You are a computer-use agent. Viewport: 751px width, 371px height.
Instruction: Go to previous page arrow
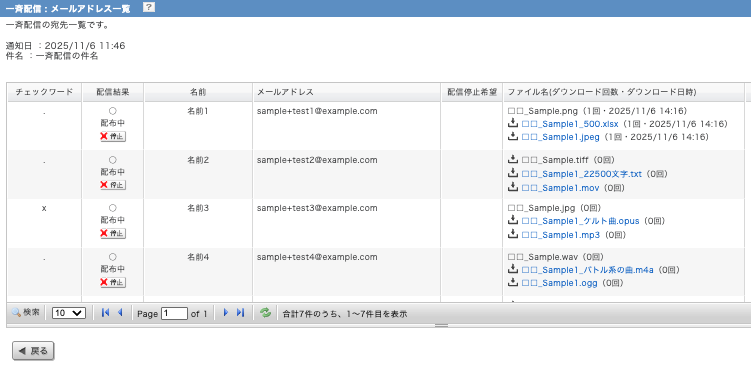coord(120,313)
